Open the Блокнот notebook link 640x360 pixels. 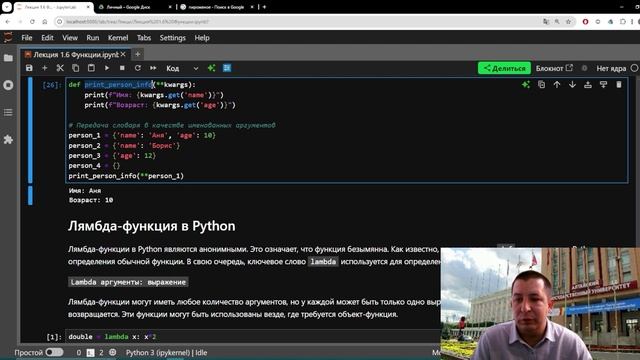[554, 68]
